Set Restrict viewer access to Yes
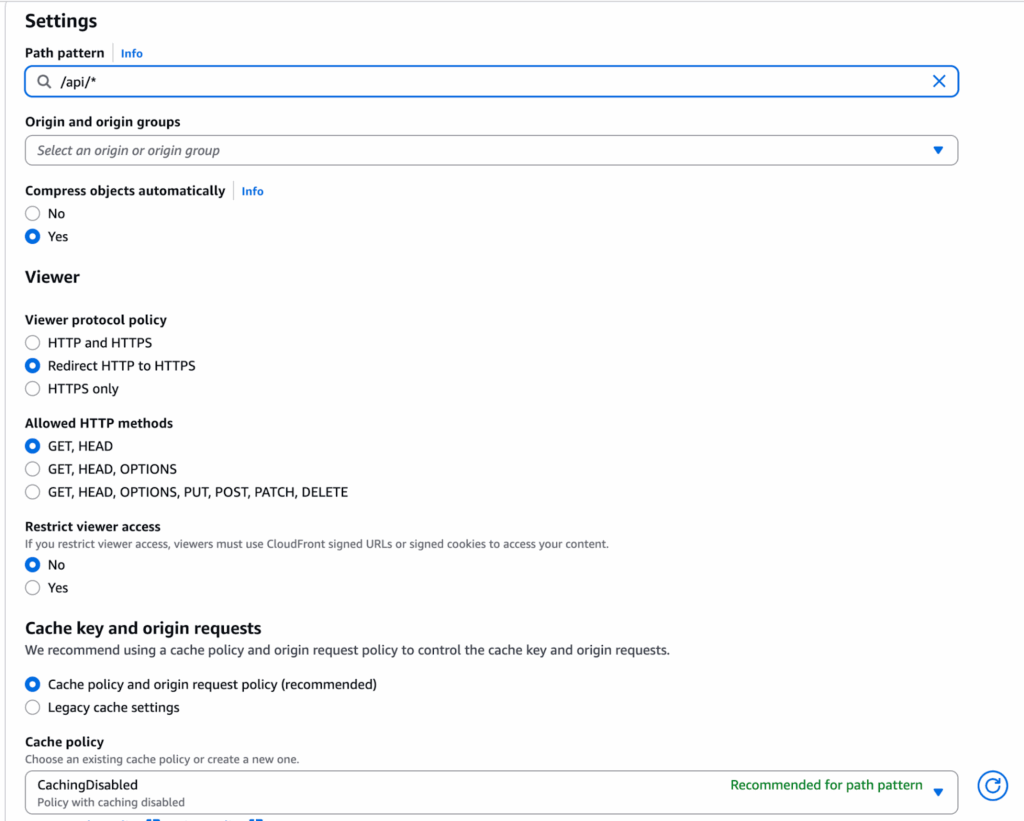The height and width of the screenshot is (821, 1024). 33,588
